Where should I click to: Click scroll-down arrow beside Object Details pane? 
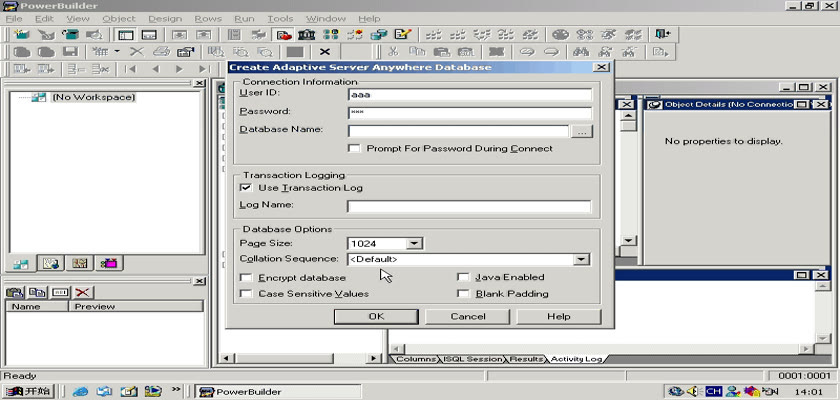pos(629,240)
